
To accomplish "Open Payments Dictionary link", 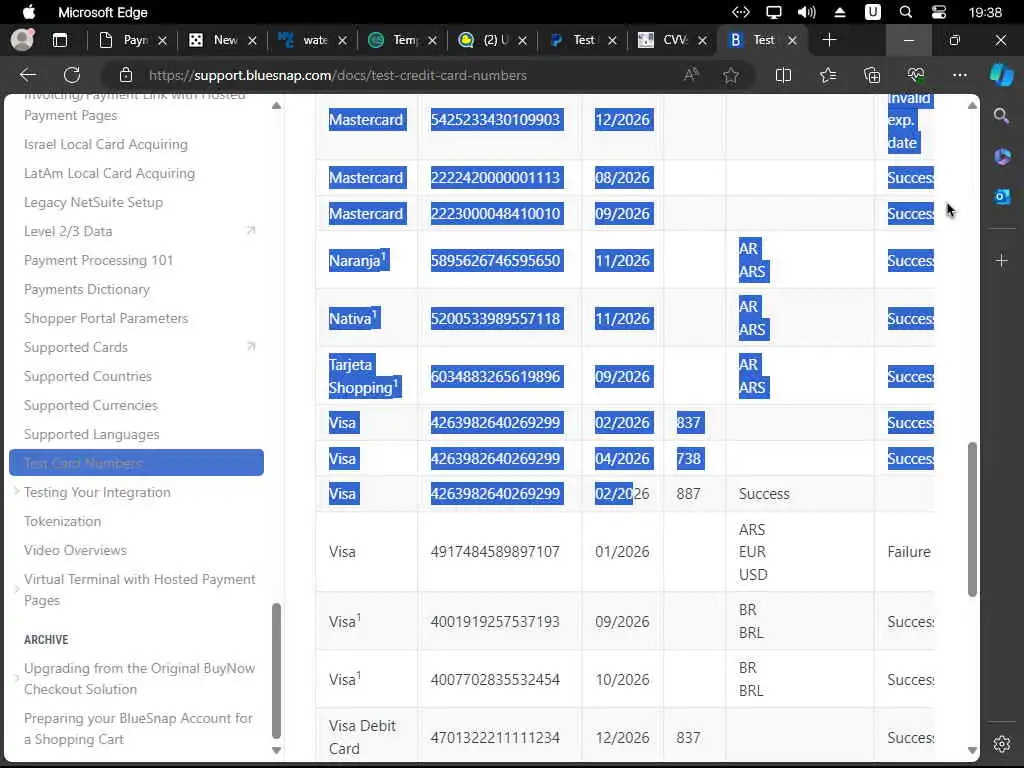I will [87, 289].
